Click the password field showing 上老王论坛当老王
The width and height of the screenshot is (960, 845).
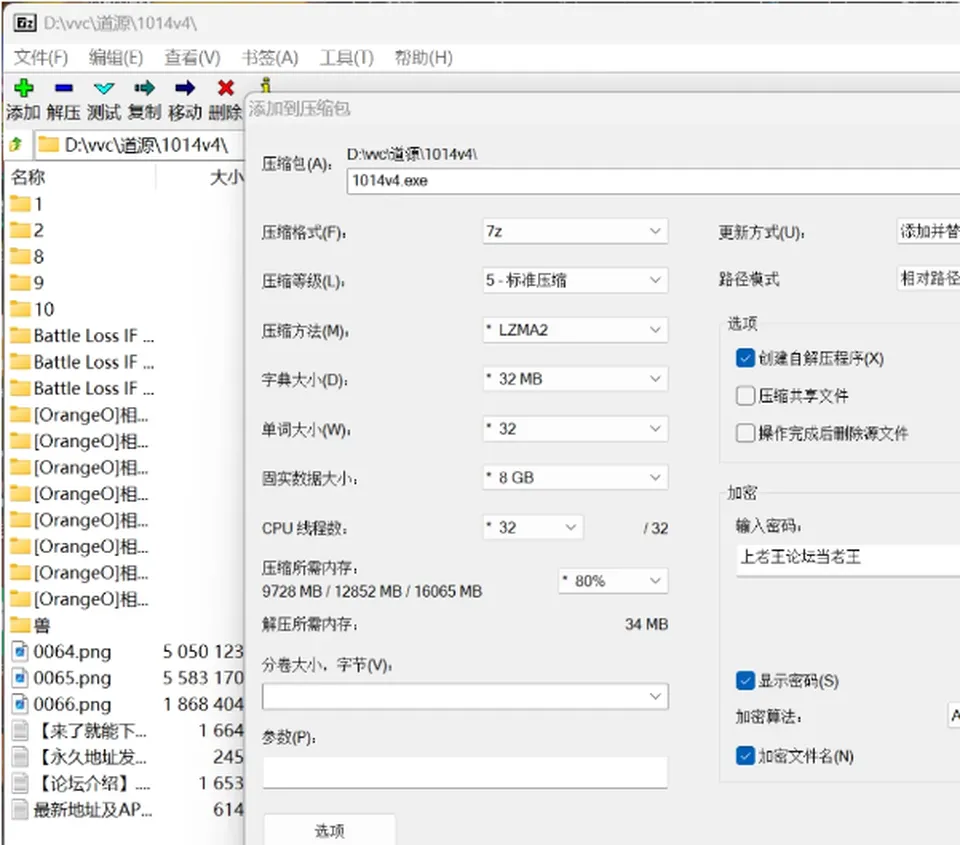pyautogui.click(x=849, y=560)
